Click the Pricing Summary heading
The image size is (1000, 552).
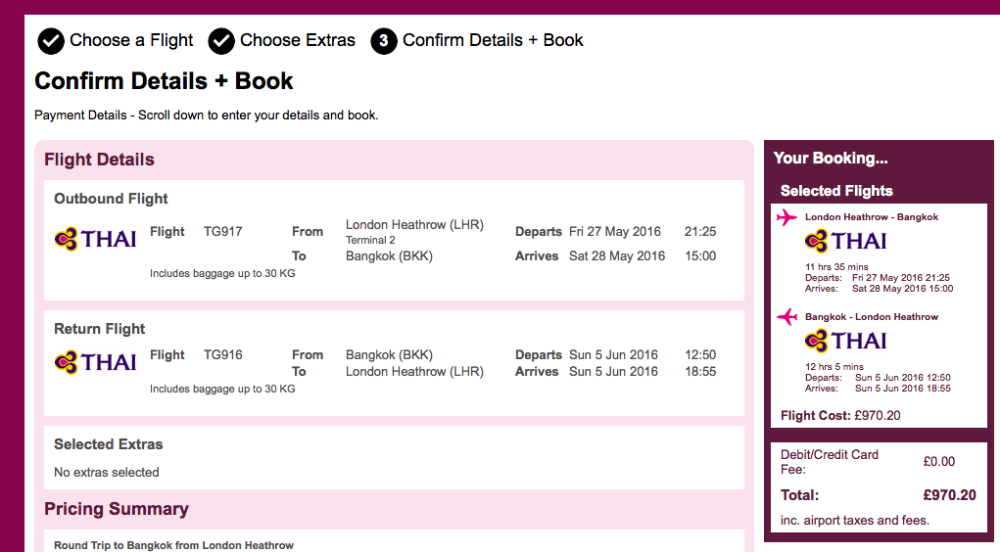tap(116, 509)
